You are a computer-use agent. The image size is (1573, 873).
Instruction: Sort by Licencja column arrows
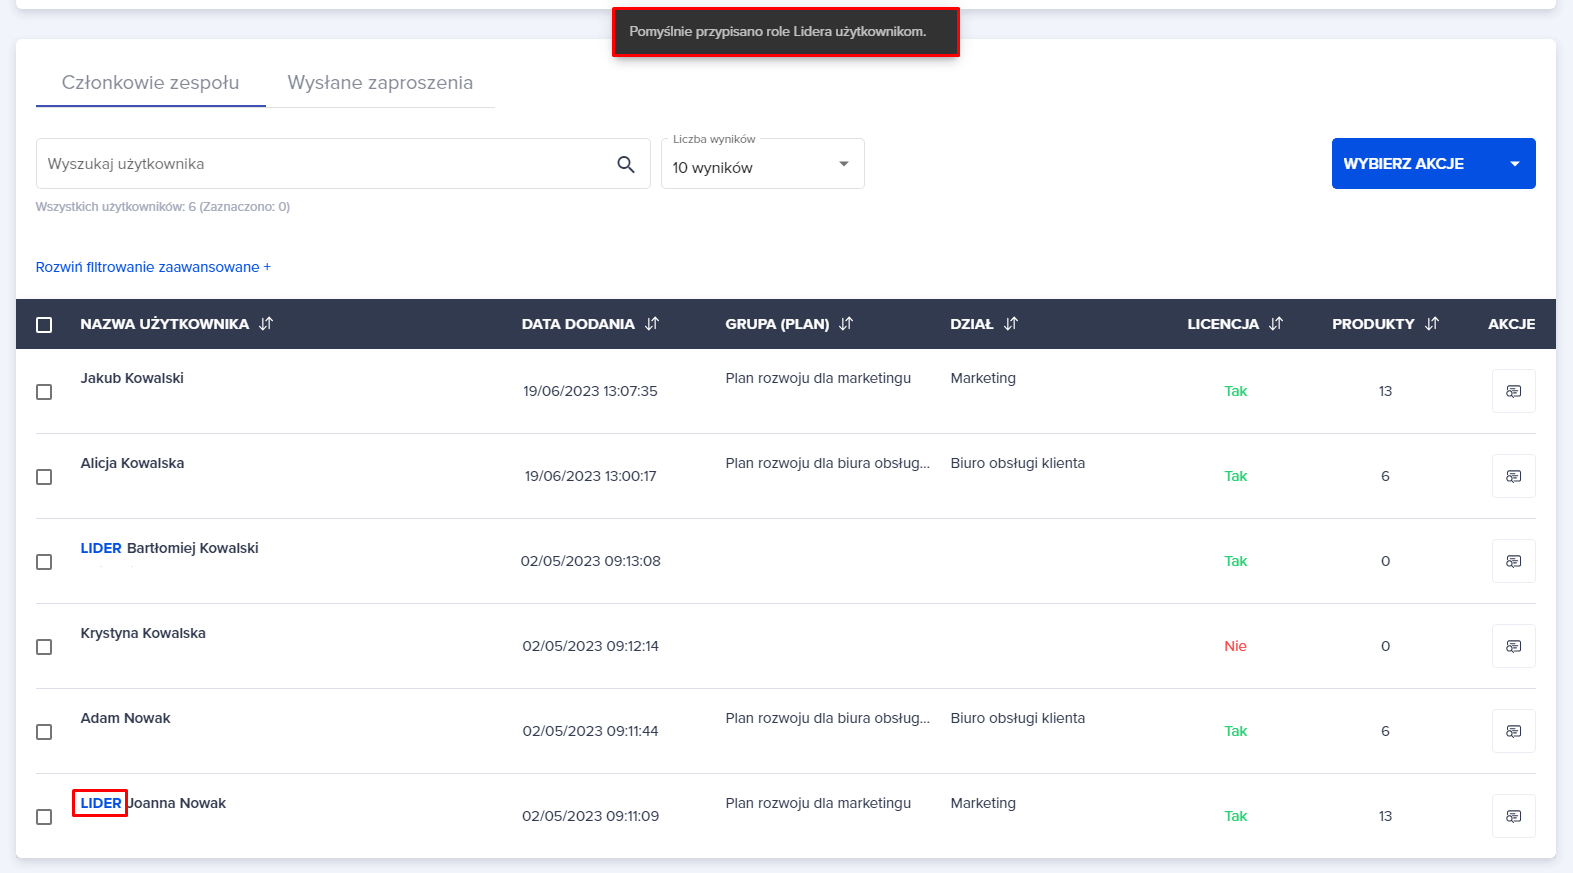[1276, 324]
